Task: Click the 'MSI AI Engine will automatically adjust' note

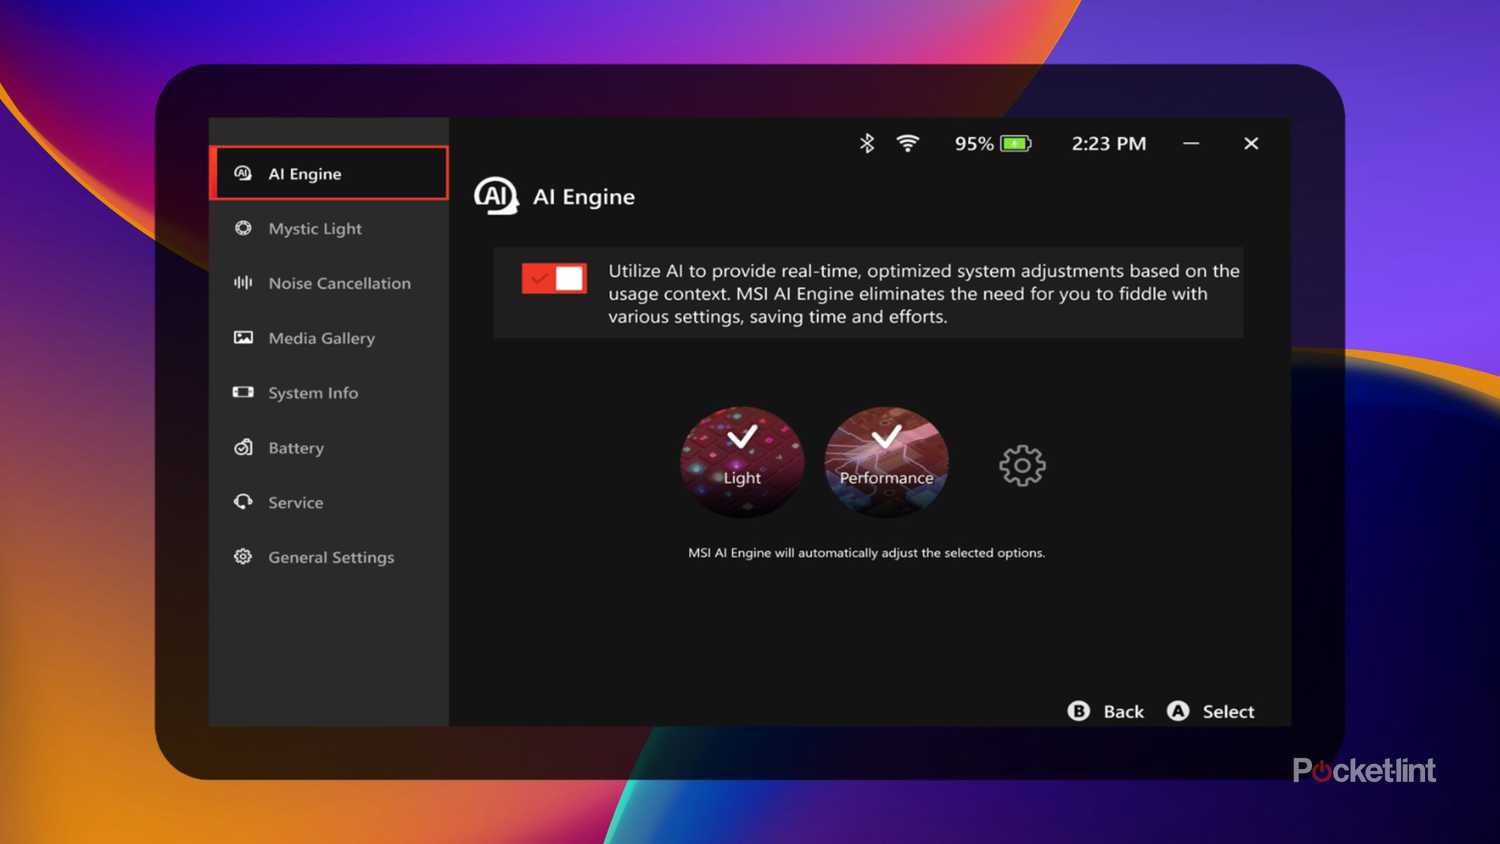Action: [x=866, y=553]
